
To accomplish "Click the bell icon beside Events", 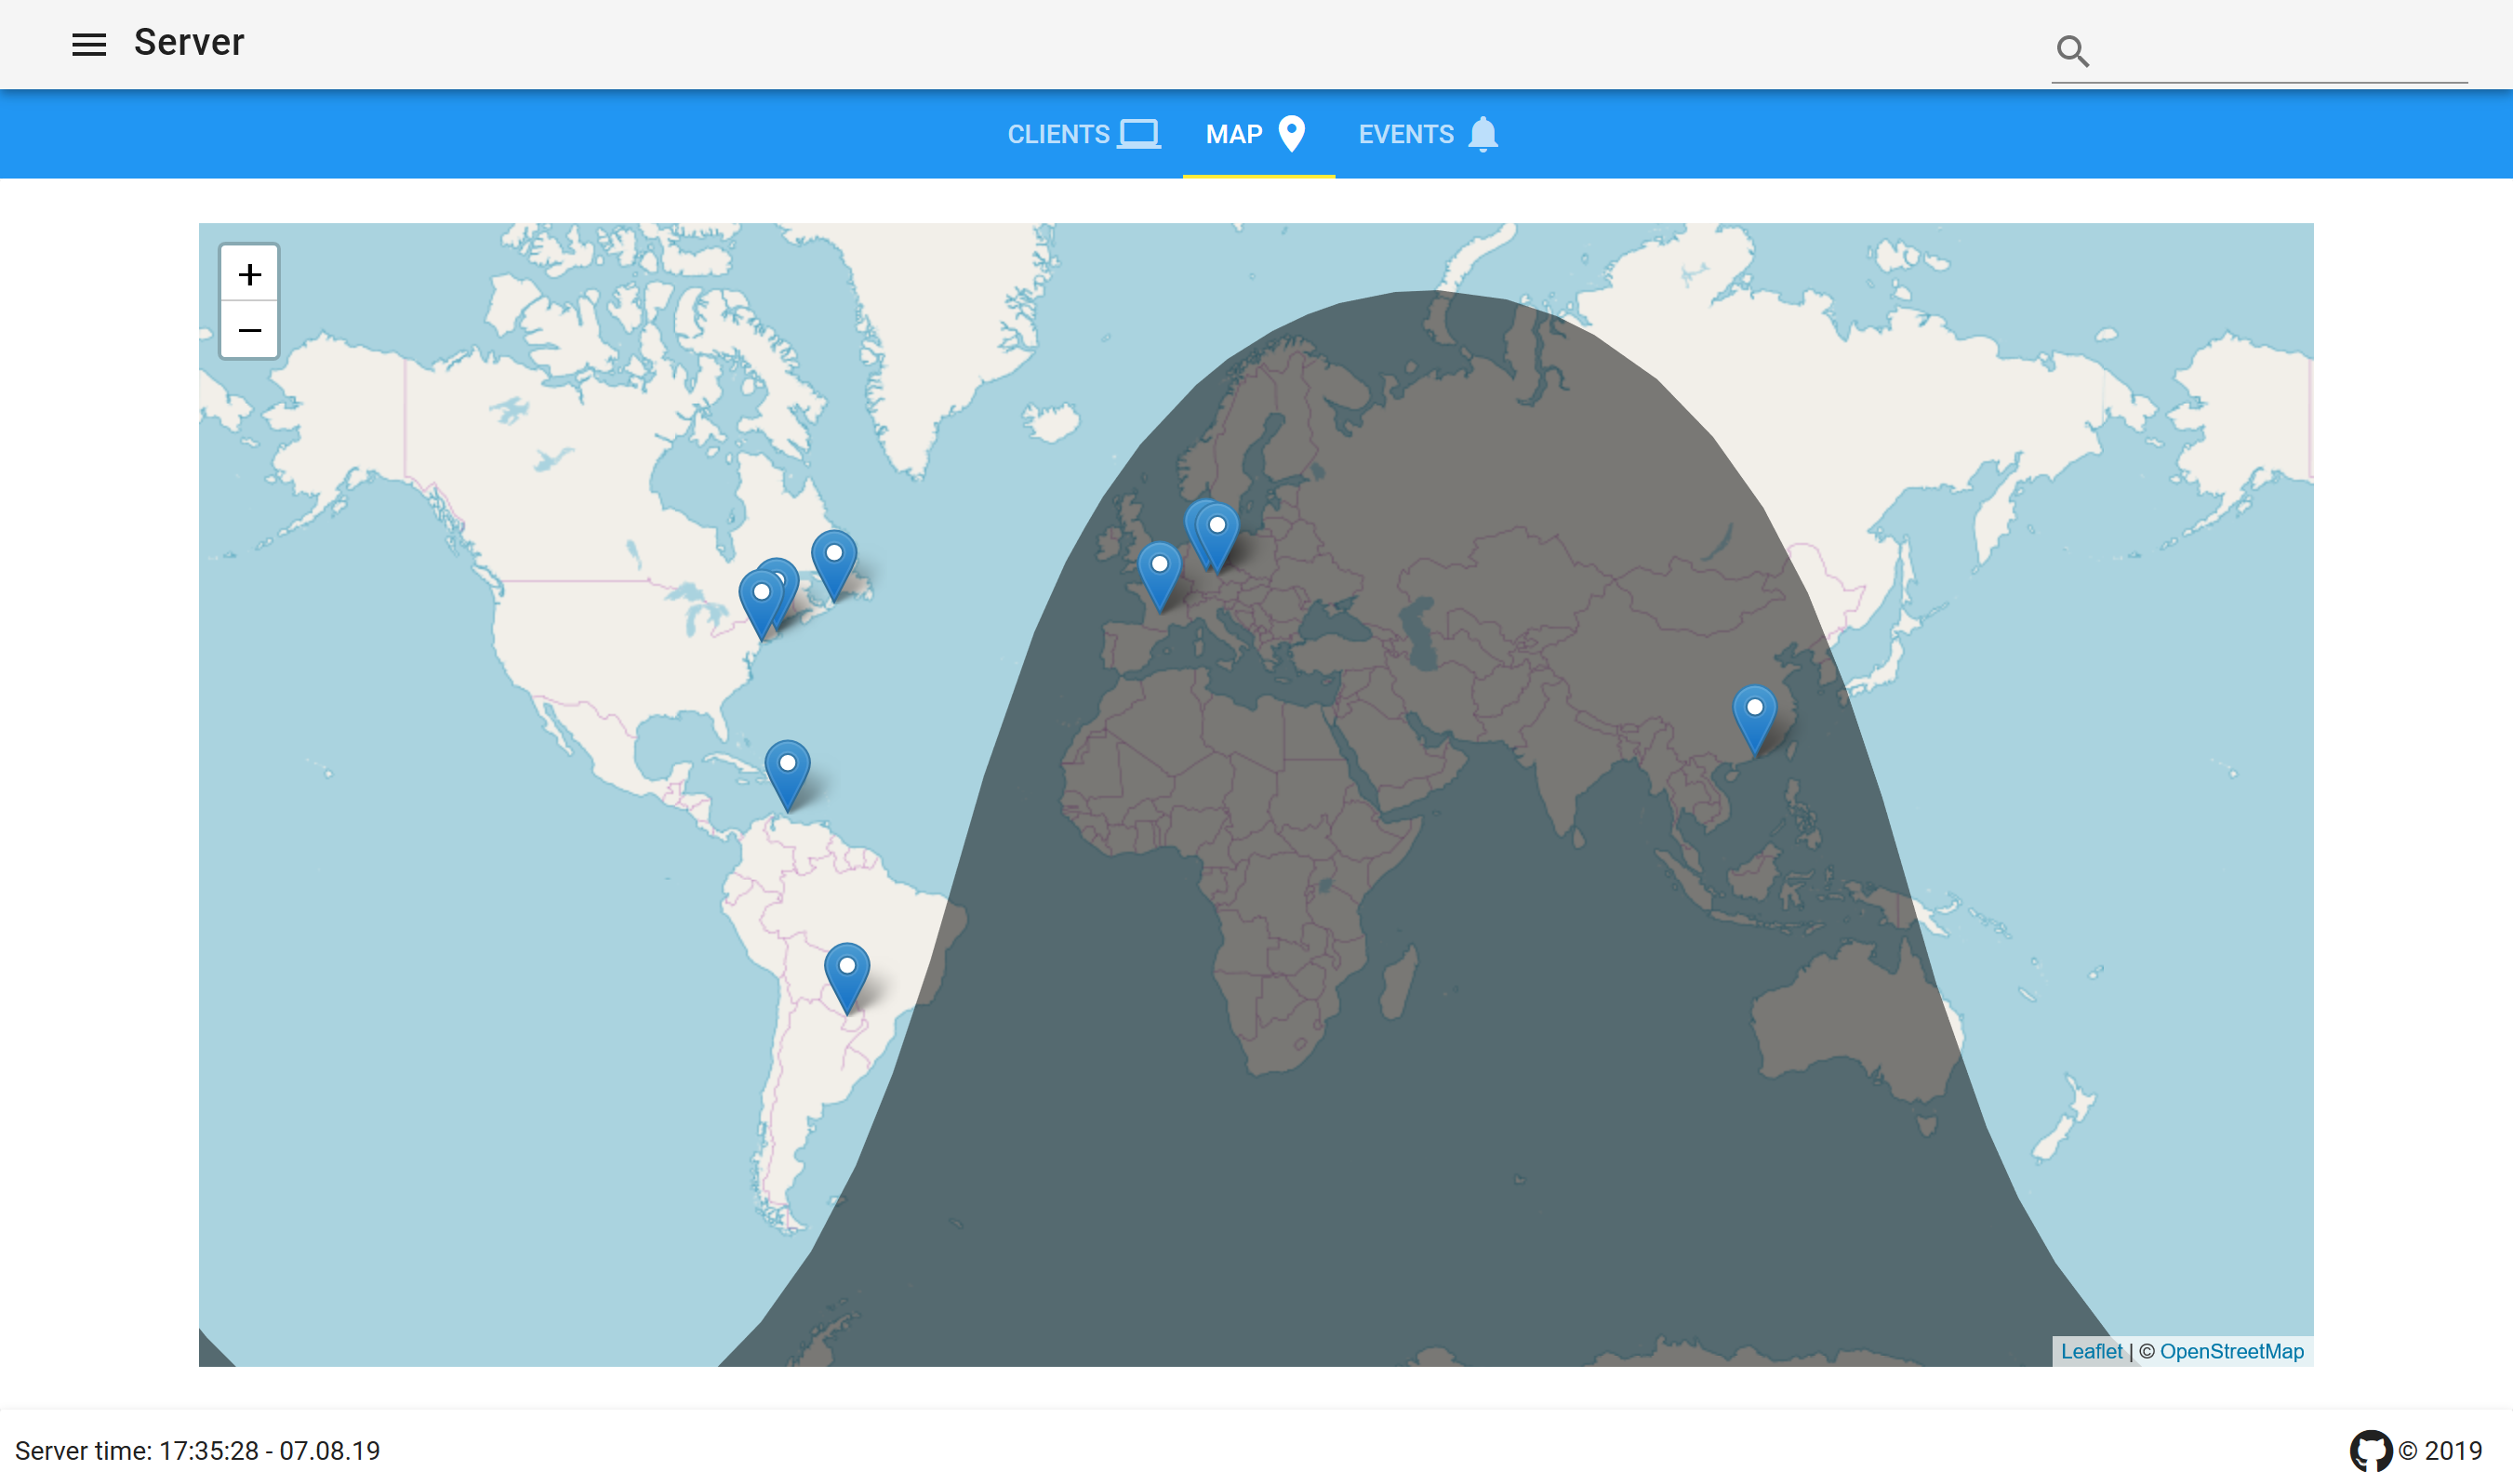I will (1482, 134).
